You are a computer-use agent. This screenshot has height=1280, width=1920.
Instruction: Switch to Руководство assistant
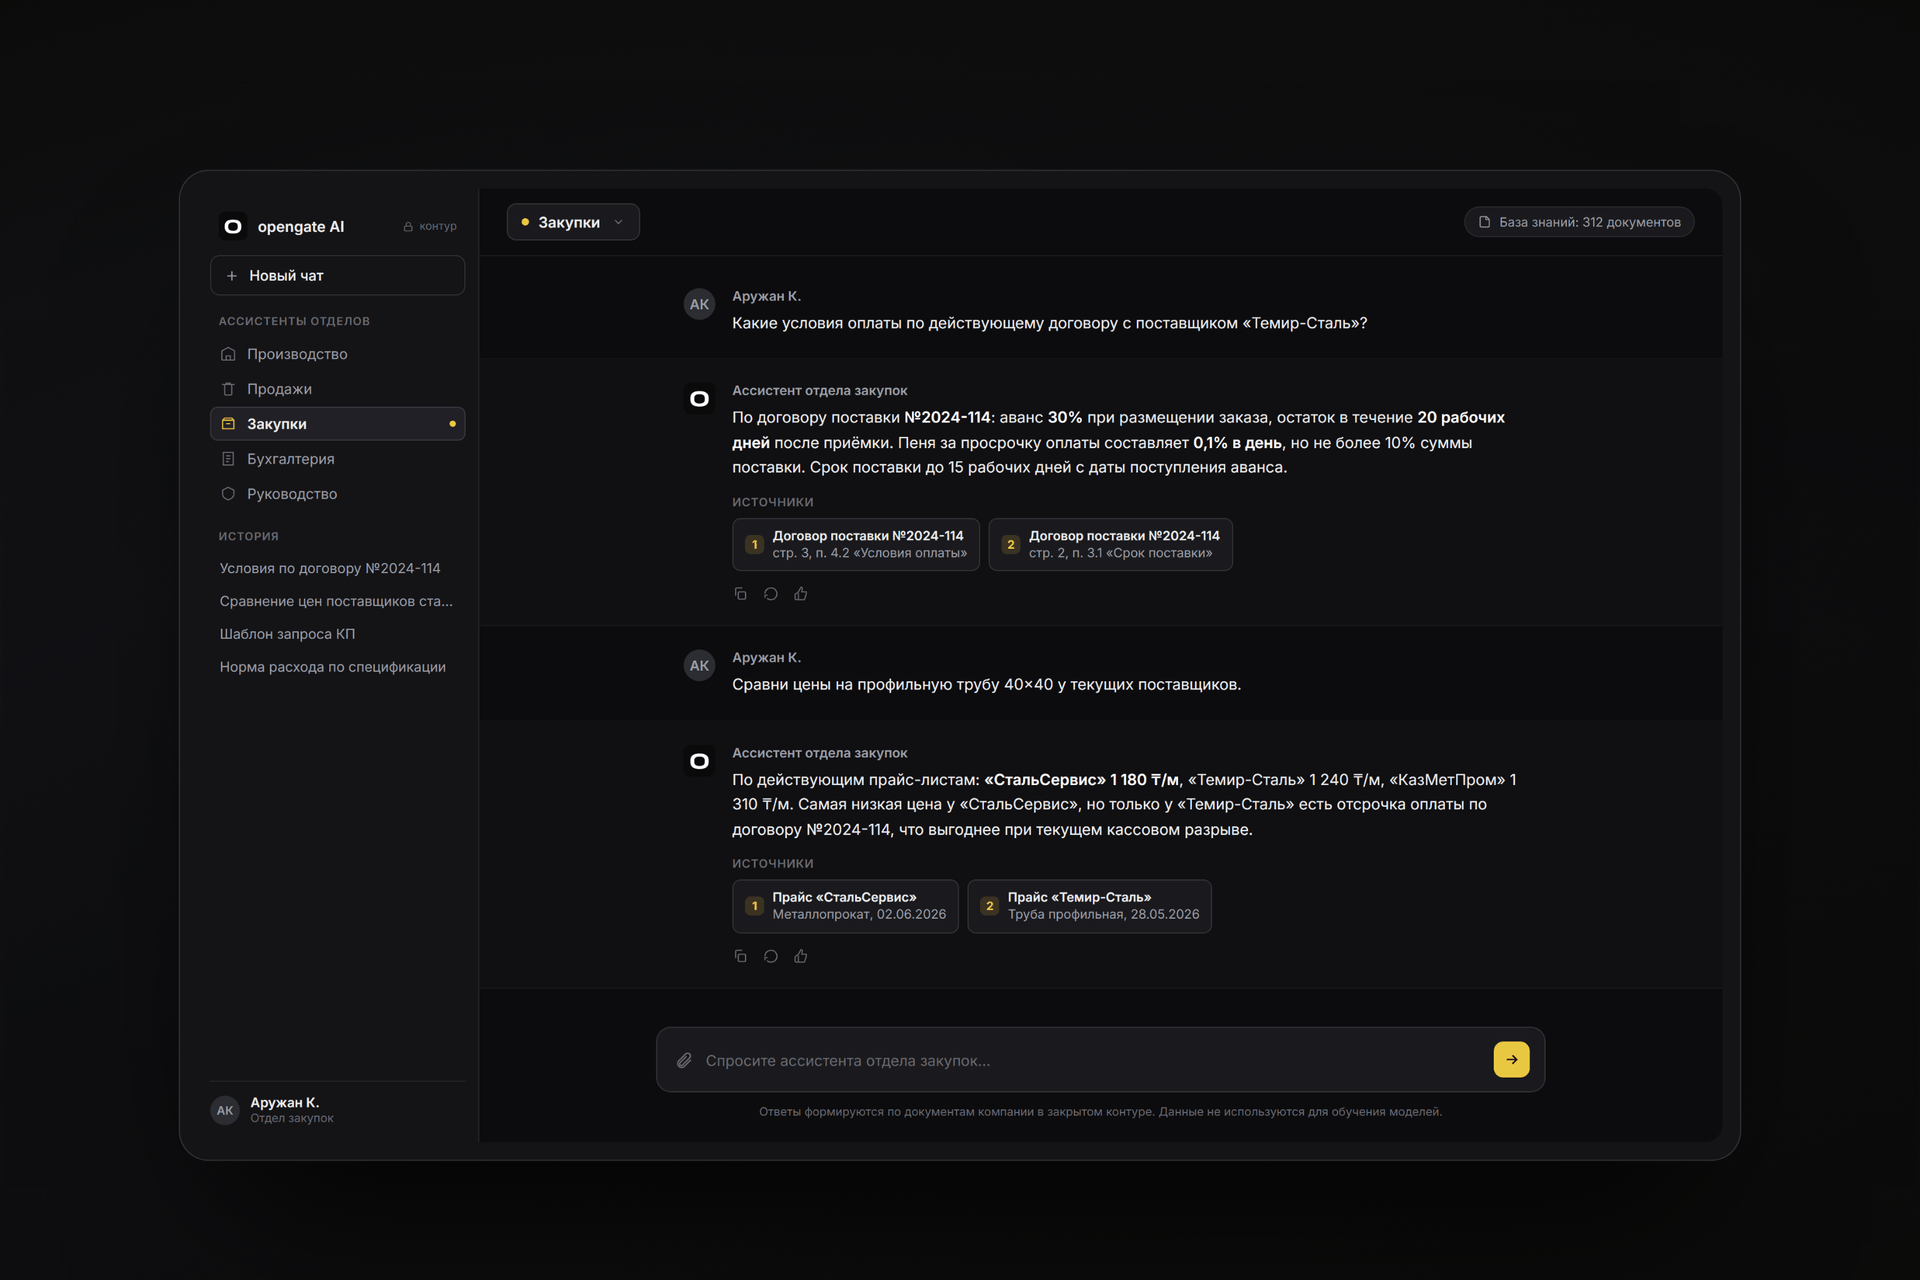(x=337, y=494)
